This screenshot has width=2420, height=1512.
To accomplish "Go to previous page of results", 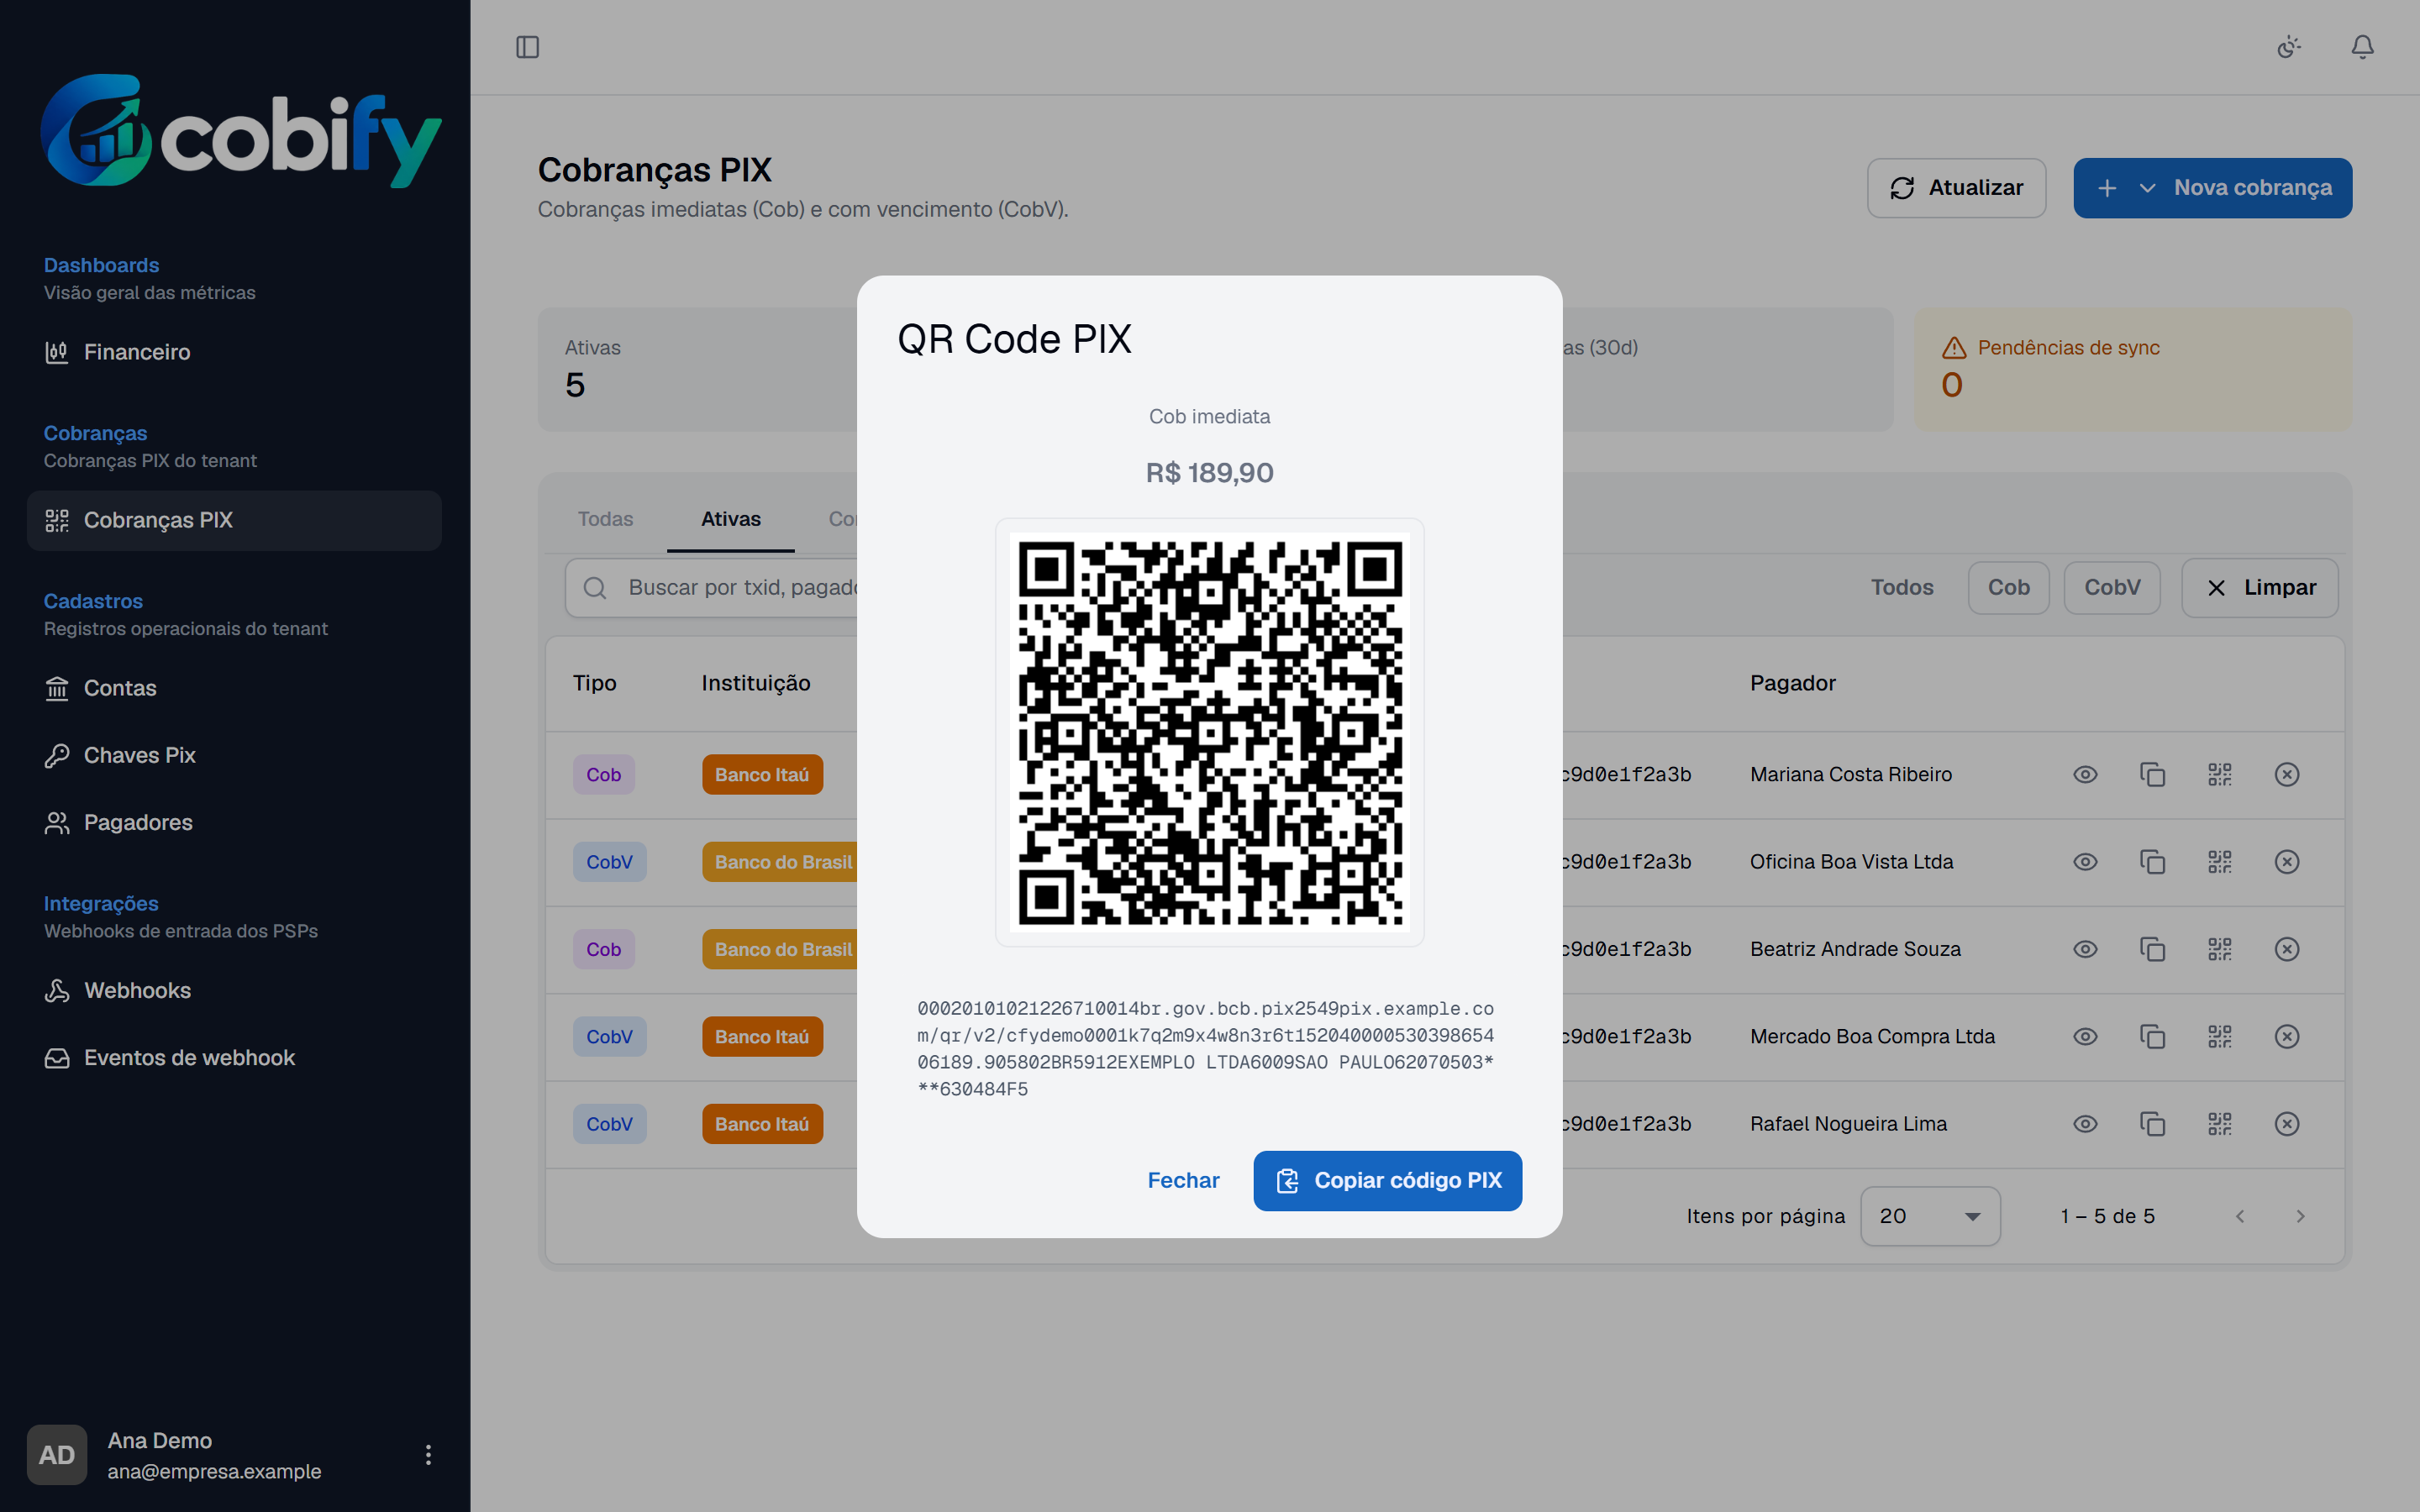I will pyautogui.click(x=2240, y=1216).
